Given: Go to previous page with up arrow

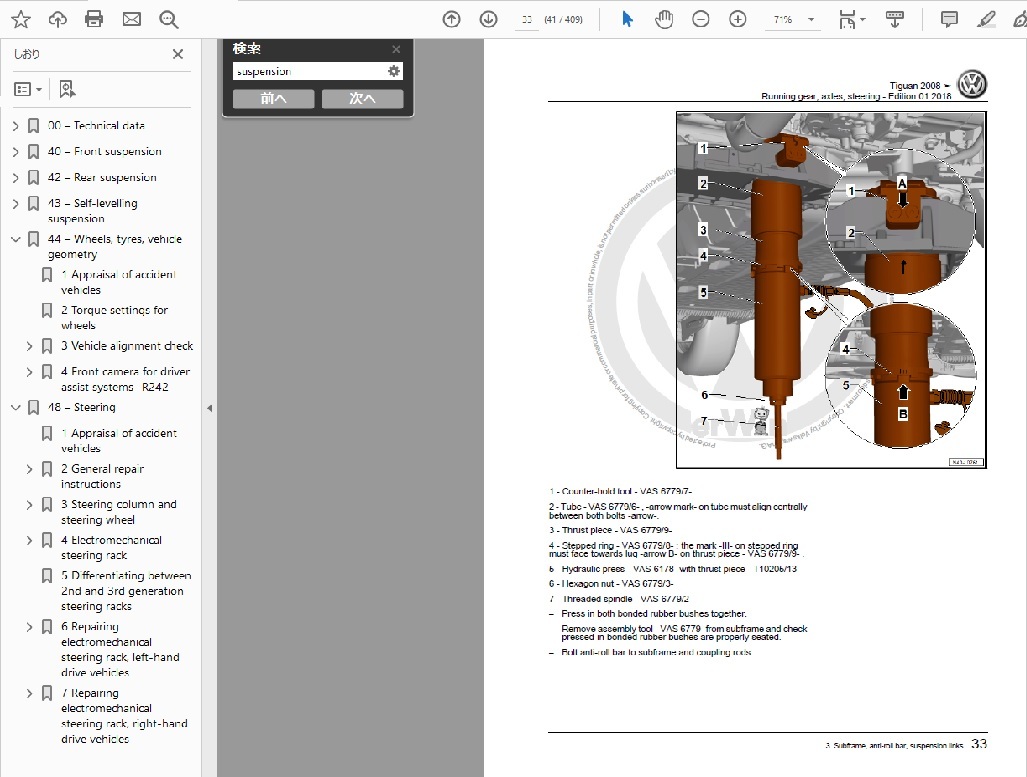Looking at the screenshot, I should (451, 20).
